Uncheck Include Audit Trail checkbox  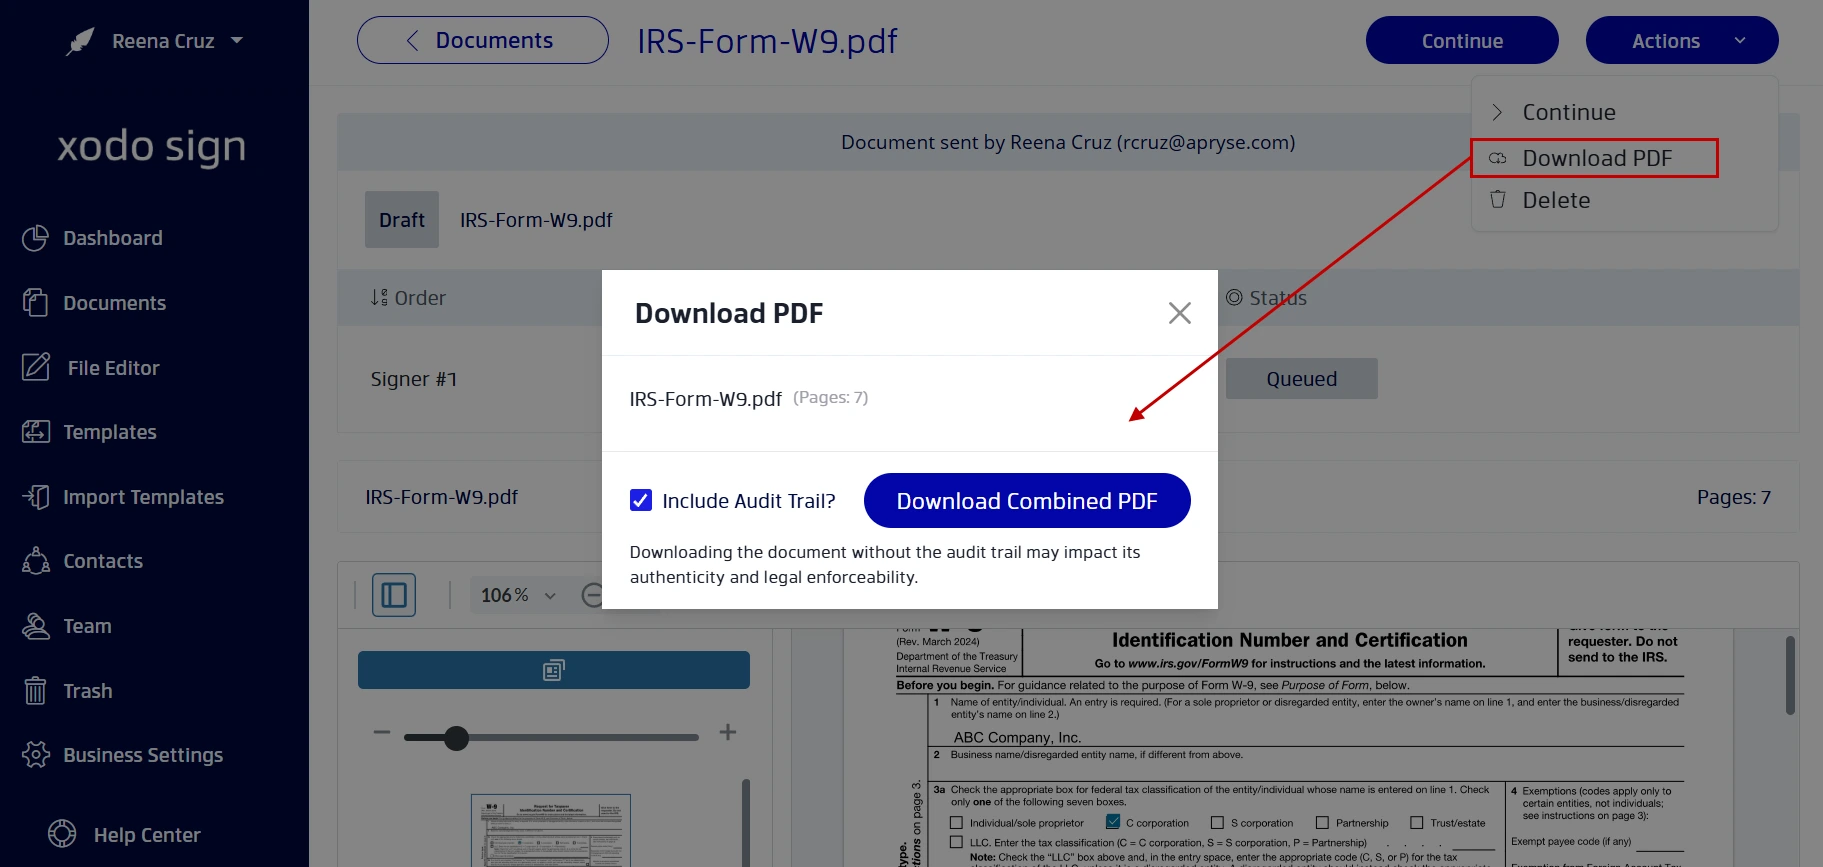tap(641, 500)
